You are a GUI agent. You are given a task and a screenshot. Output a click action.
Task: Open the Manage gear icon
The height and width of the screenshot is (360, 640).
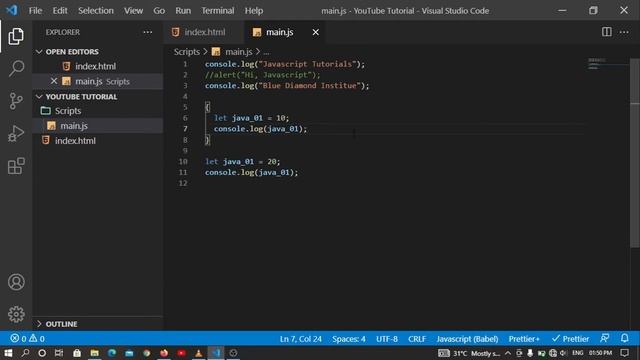[x=16, y=314]
